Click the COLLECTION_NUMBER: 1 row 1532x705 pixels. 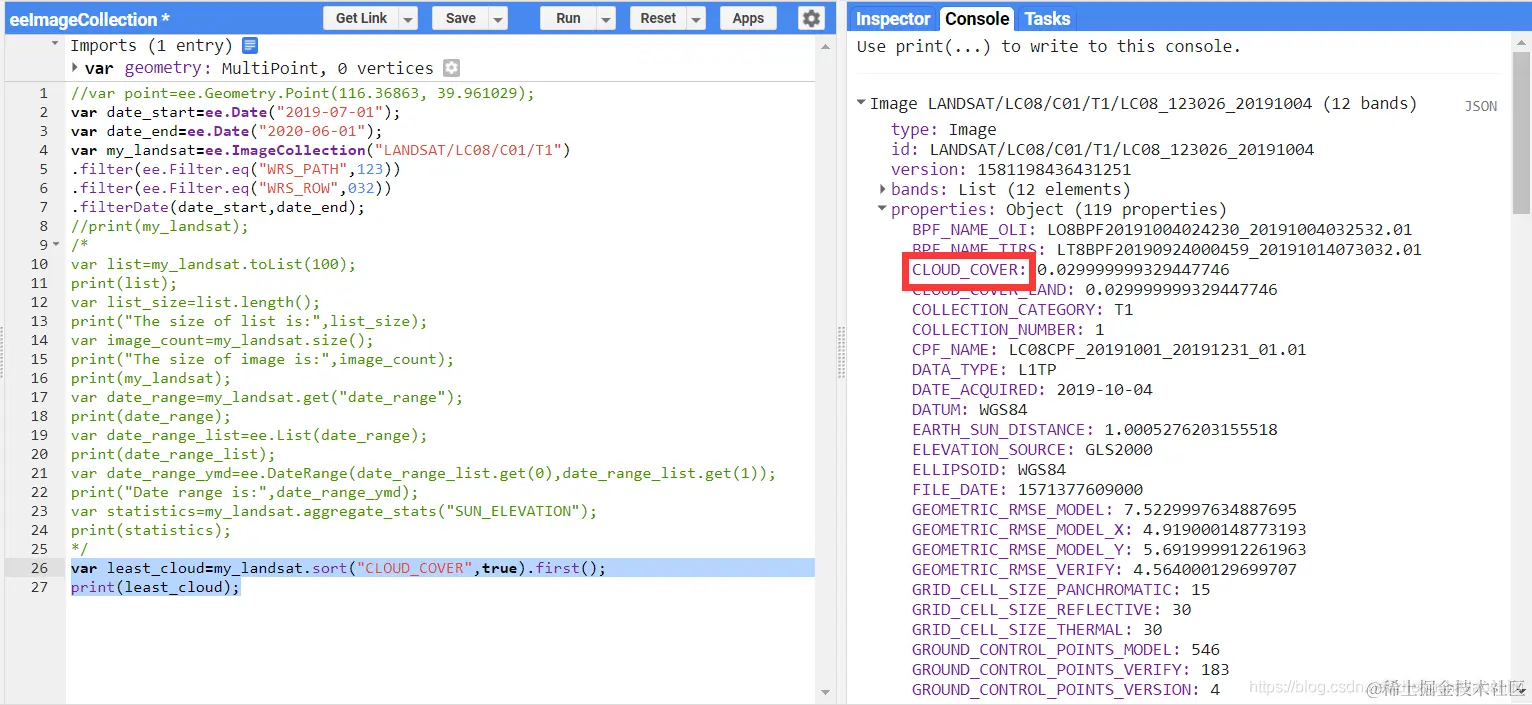(1008, 329)
